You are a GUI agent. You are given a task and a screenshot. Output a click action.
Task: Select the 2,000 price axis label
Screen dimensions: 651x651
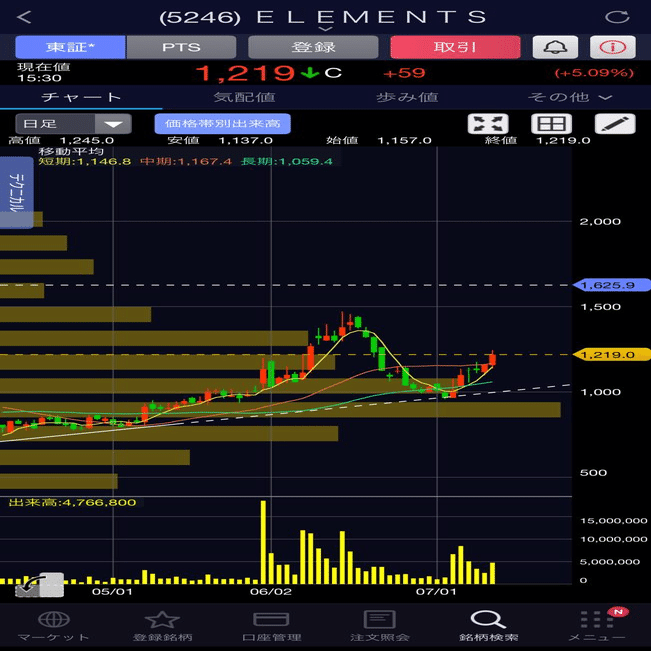coord(600,221)
